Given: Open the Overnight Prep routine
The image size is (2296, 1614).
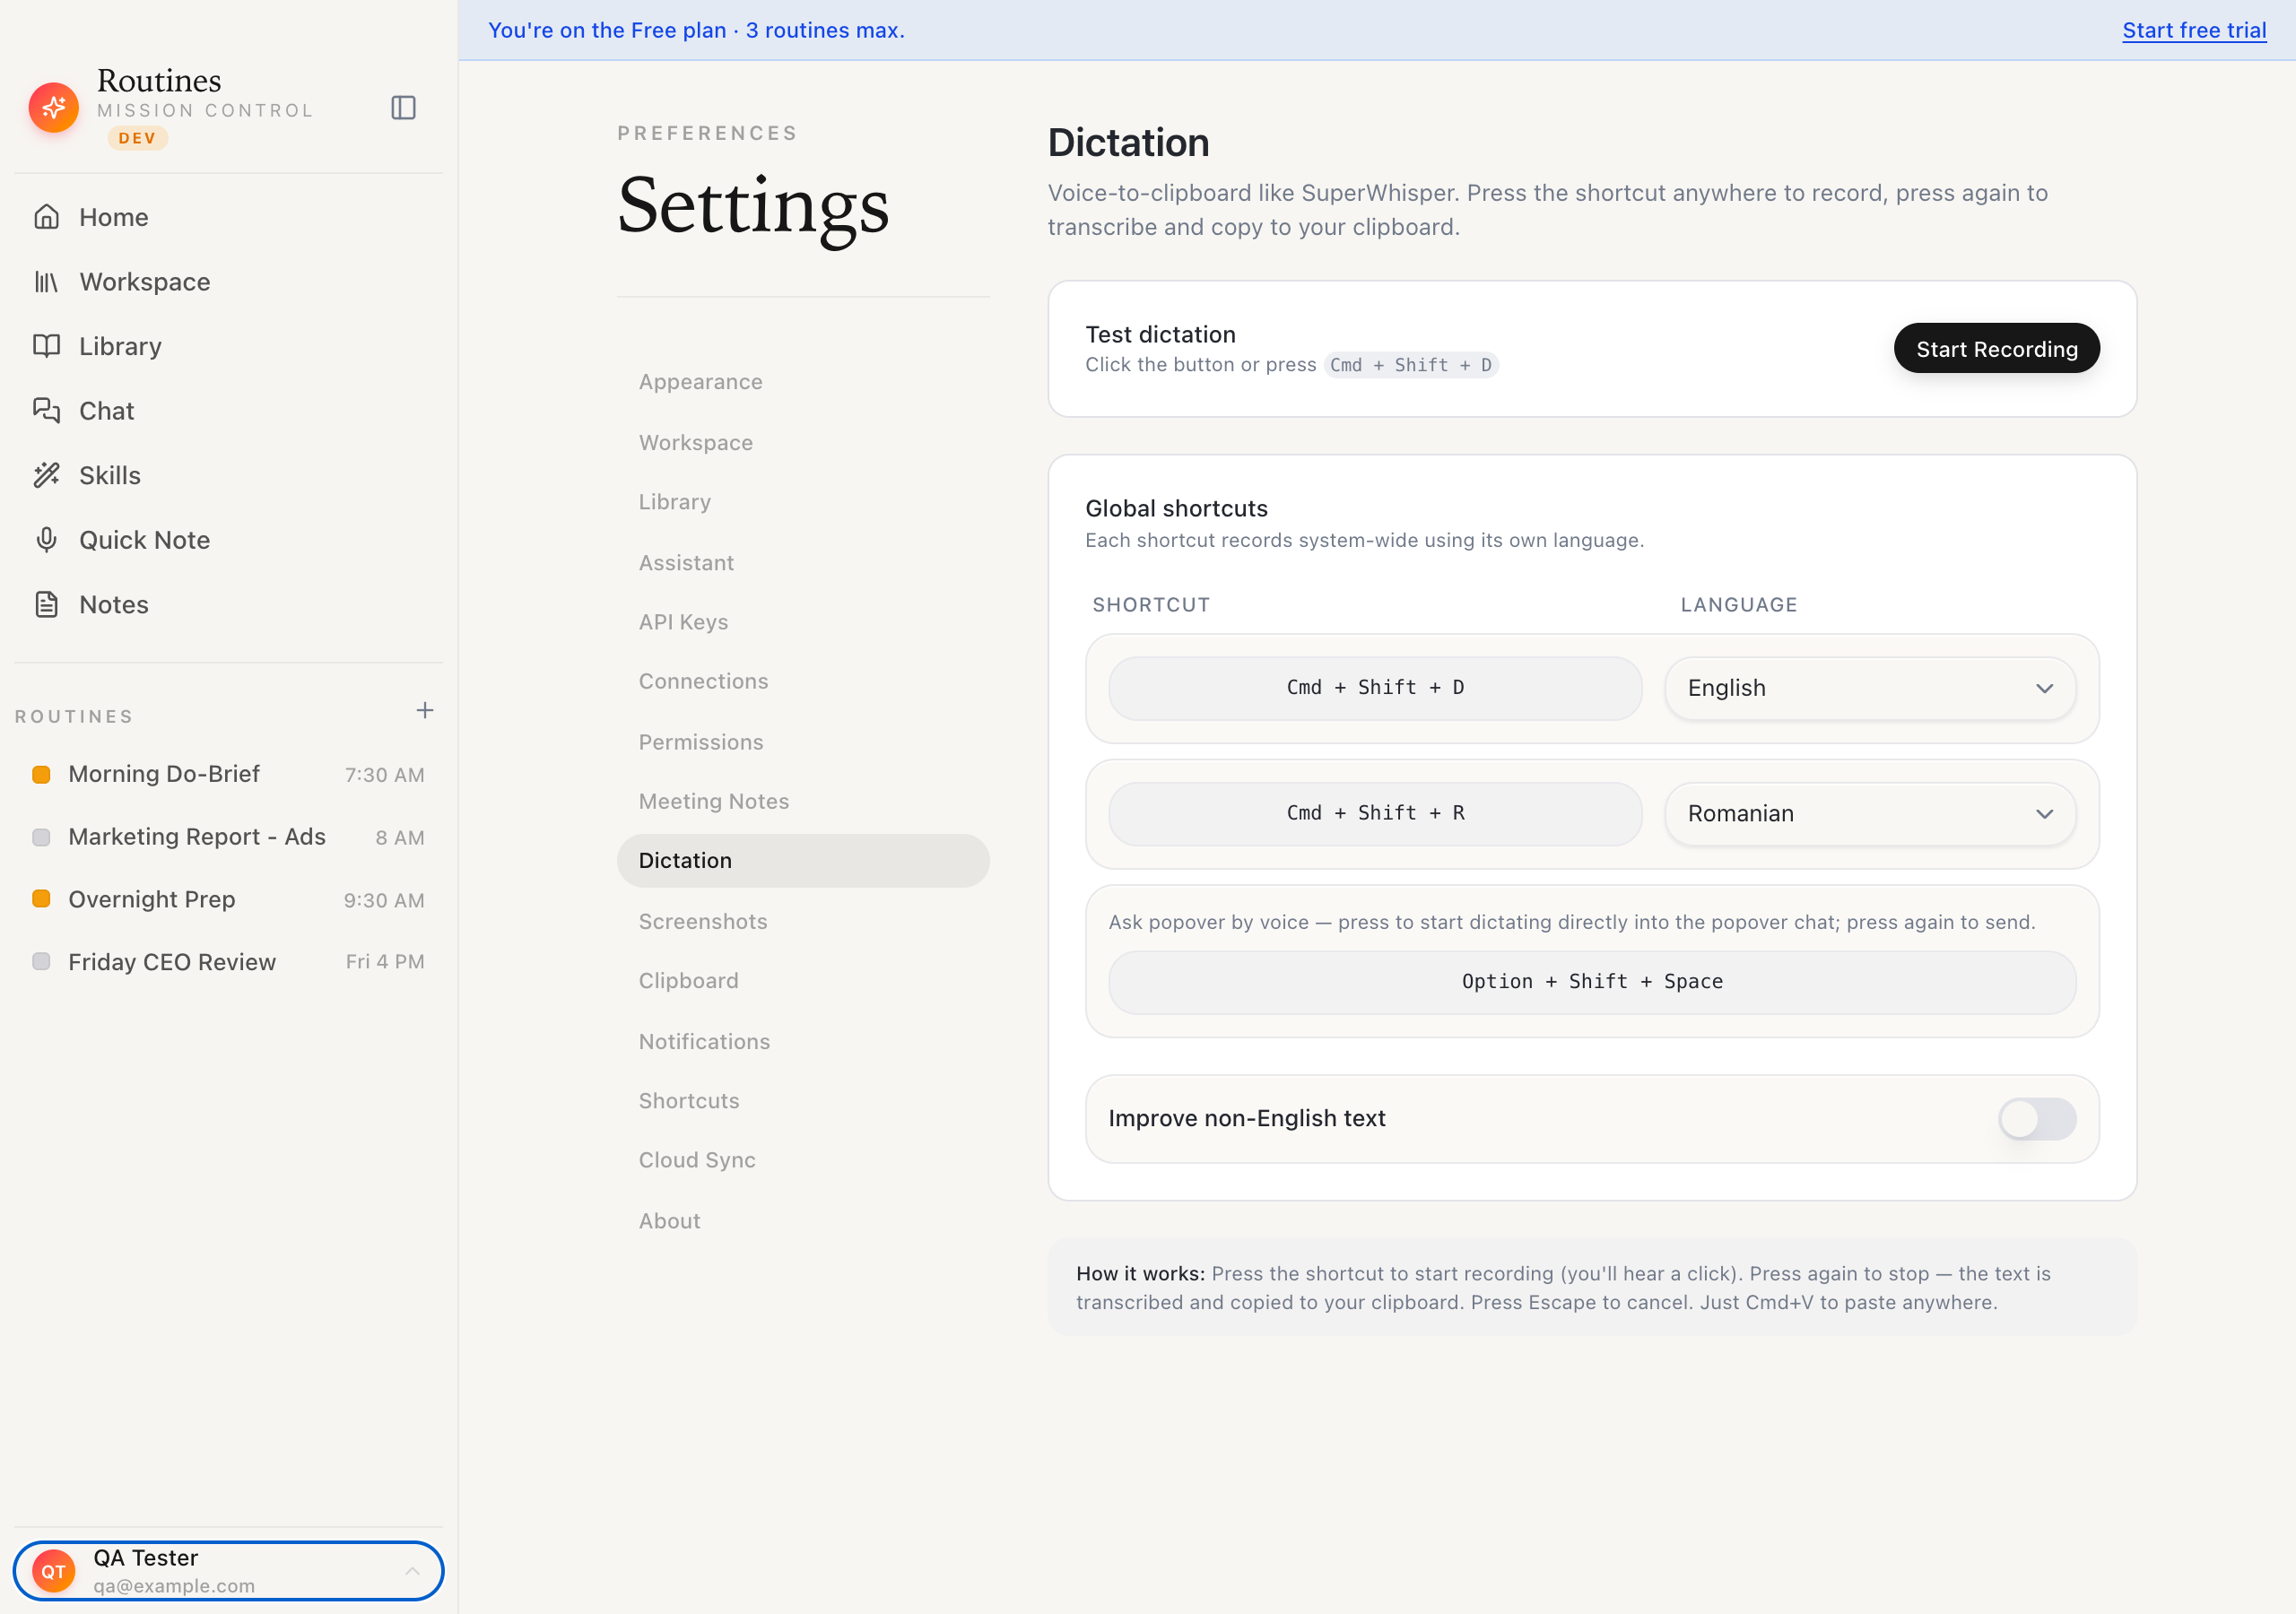Looking at the screenshot, I should tap(228, 899).
